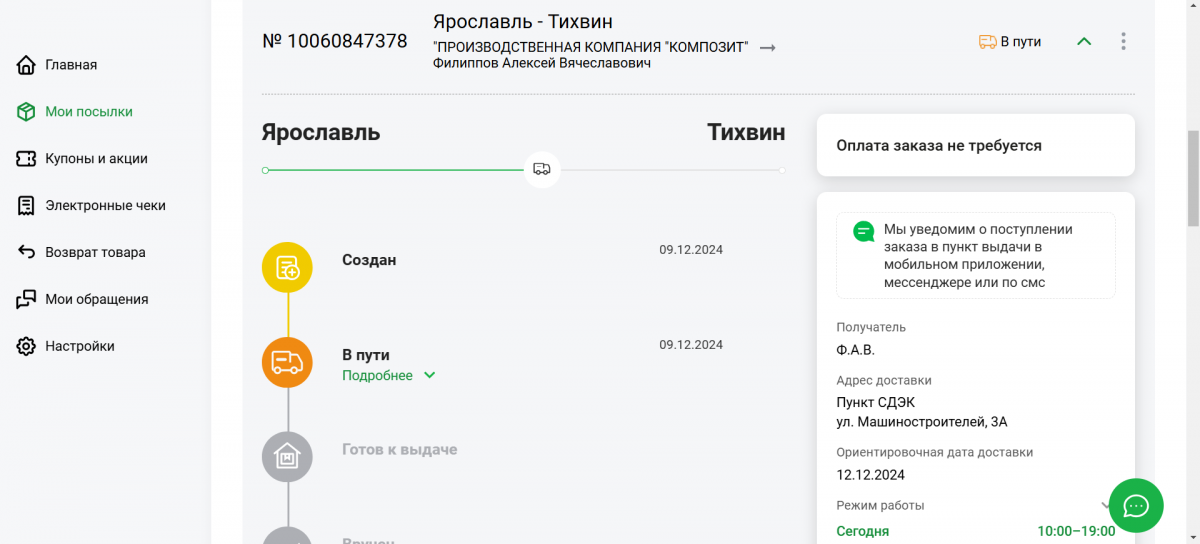1200x544 pixels.
Task: Open 'Мои обращения' in the sidebar
Action: tap(96, 299)
